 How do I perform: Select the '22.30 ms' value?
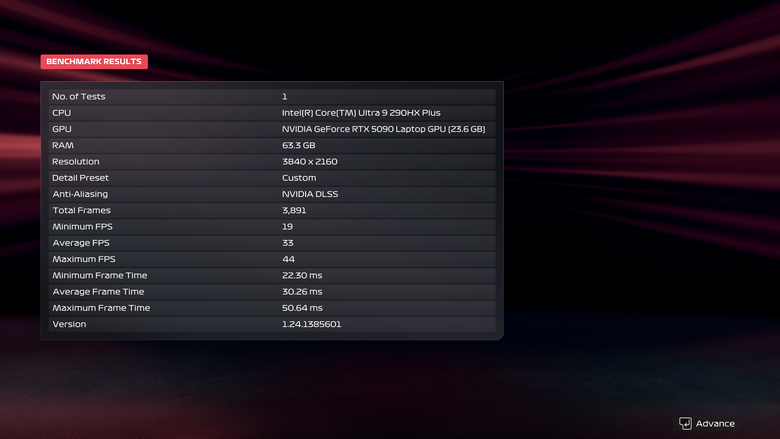[x=302, y=275]
